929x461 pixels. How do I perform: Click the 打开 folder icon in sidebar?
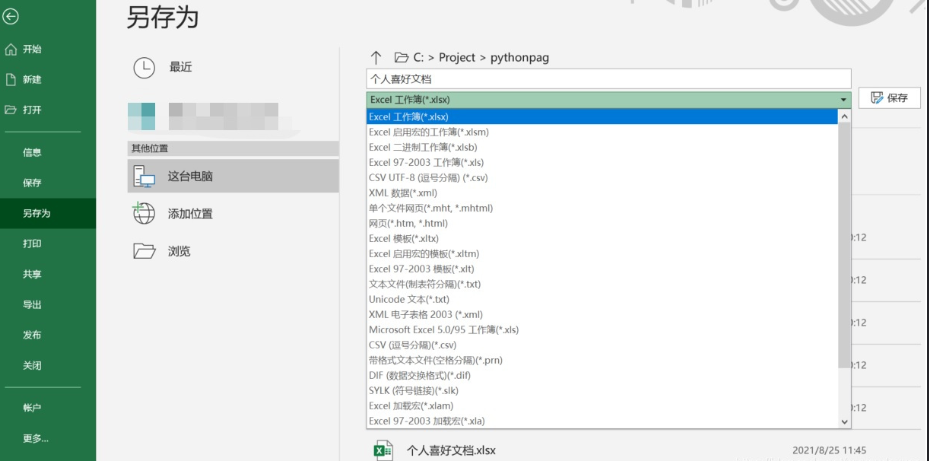(x=11, y=110)
